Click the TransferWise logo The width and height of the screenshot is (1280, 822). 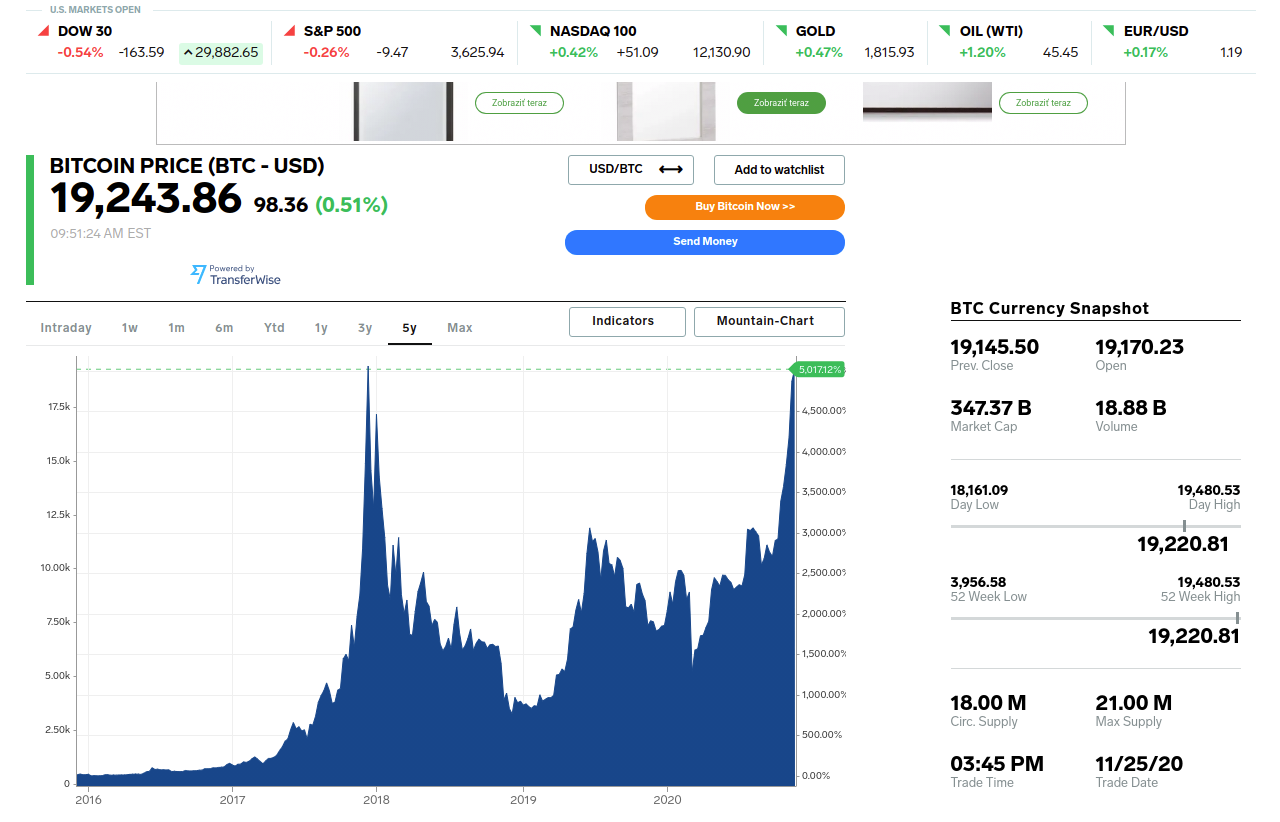(236, 274)
